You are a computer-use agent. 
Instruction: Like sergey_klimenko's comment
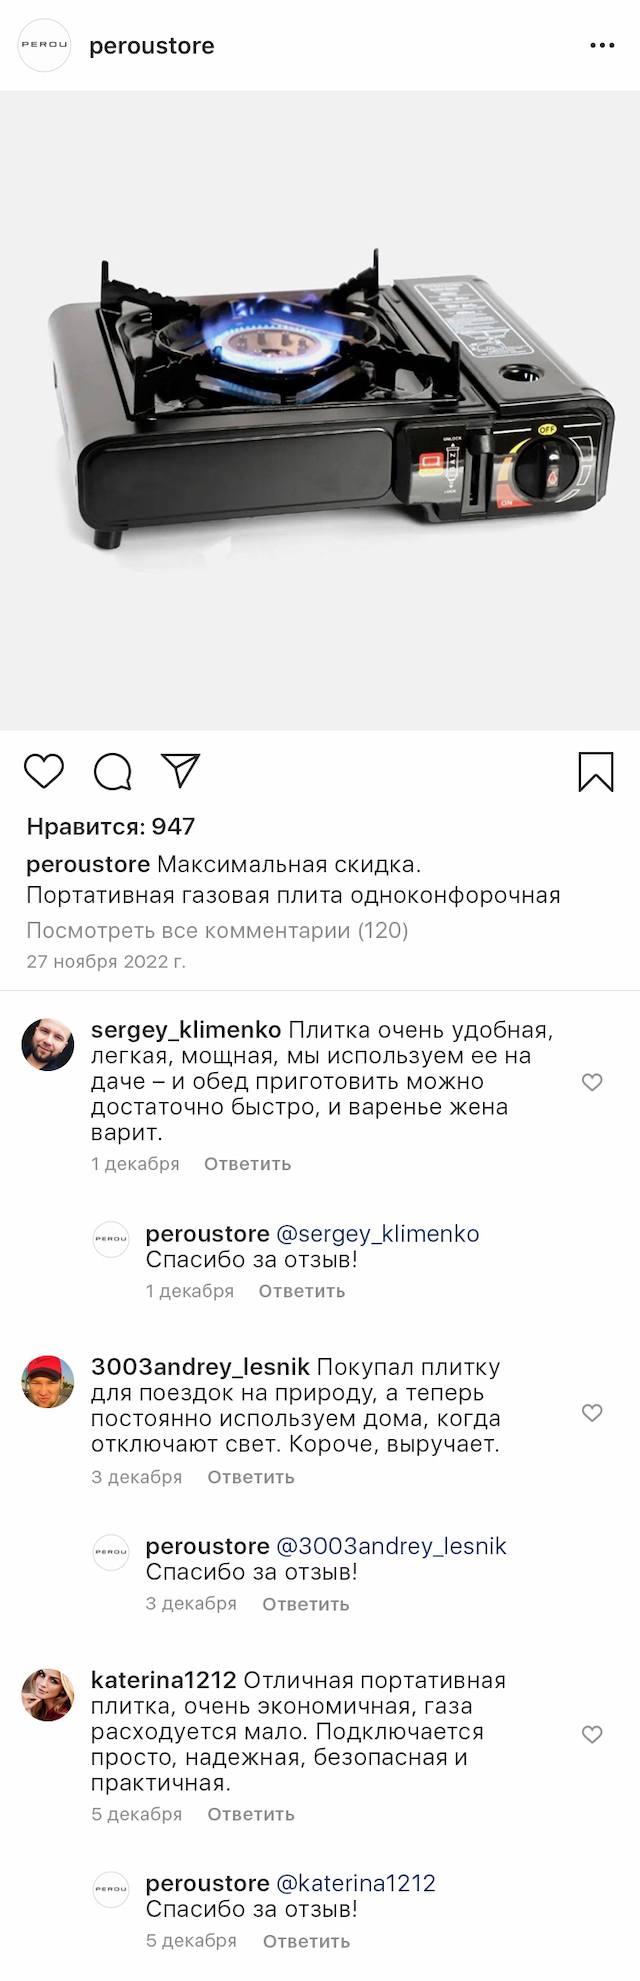pos(592,1082)
